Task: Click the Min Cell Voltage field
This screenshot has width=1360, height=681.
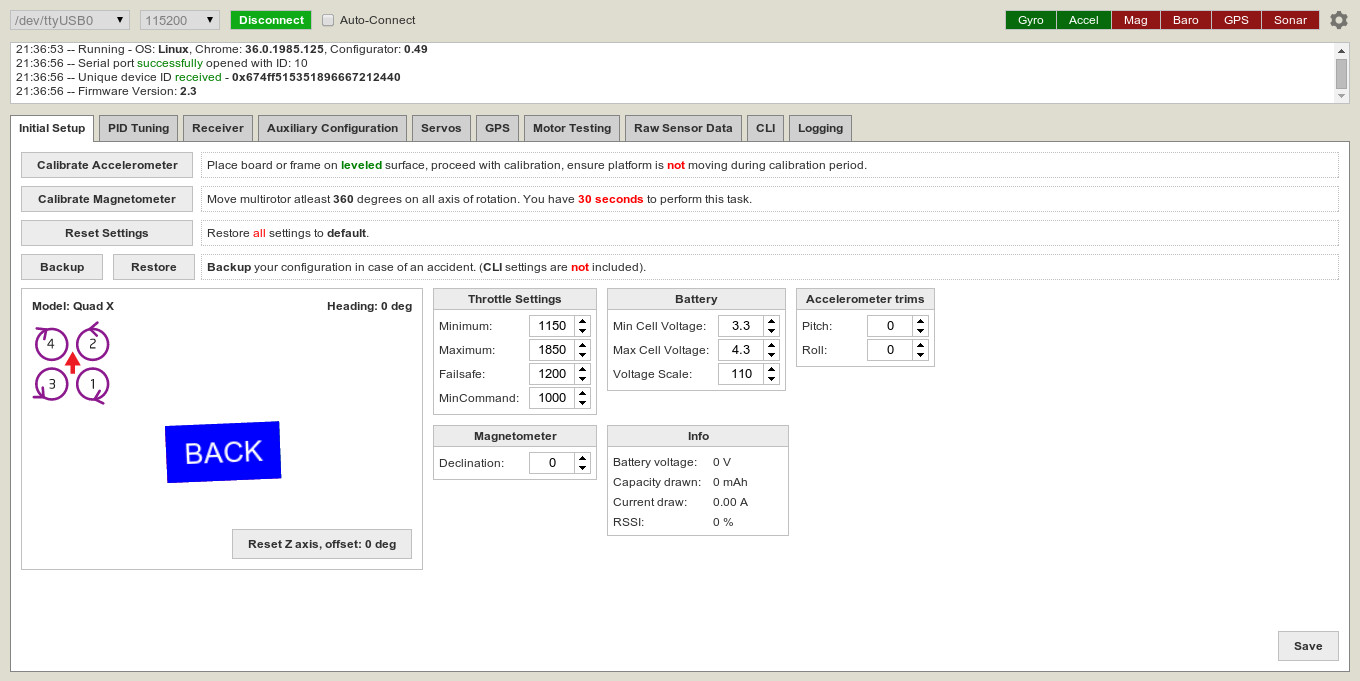Action: pos(741,326)
